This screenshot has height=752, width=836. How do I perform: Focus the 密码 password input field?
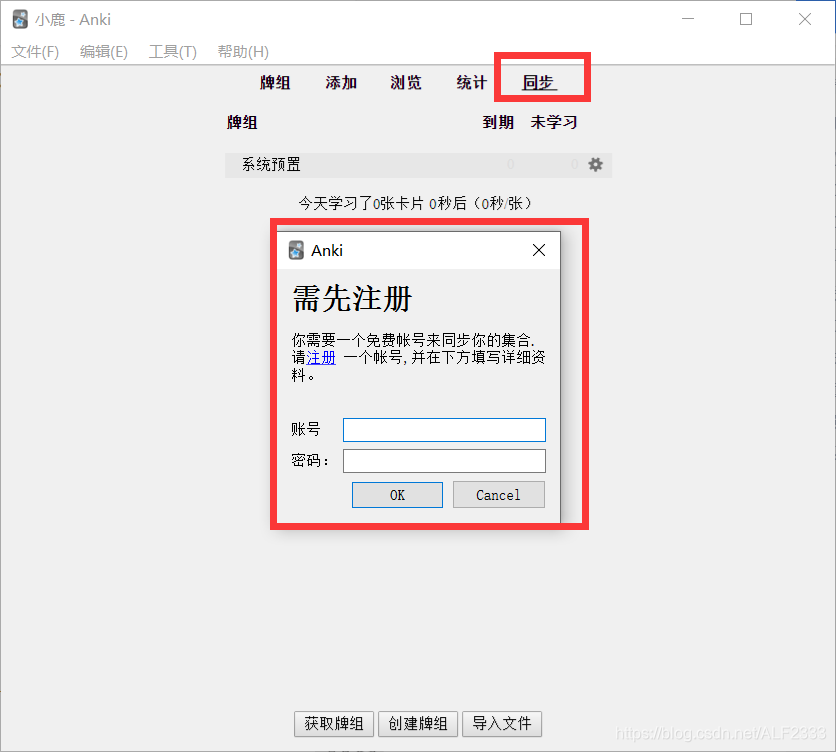444,461
